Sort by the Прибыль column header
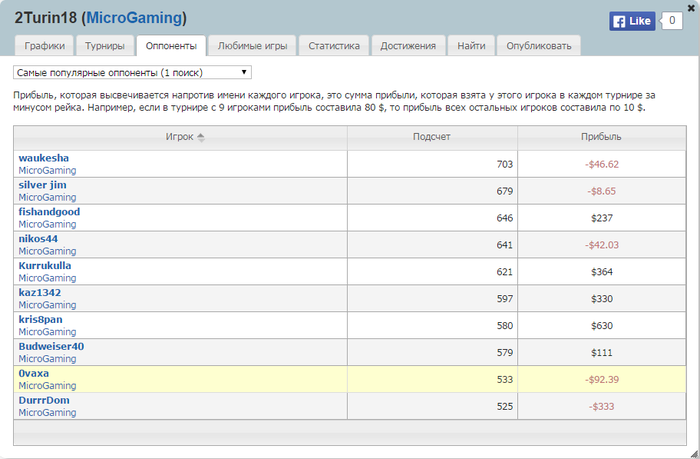The width and height of the screenshot is (700, 459). [601, 138]
